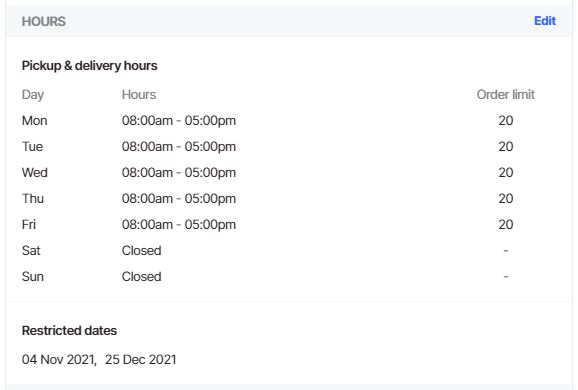
Task: Click the Day column header
Action: (x=33, y=95)
